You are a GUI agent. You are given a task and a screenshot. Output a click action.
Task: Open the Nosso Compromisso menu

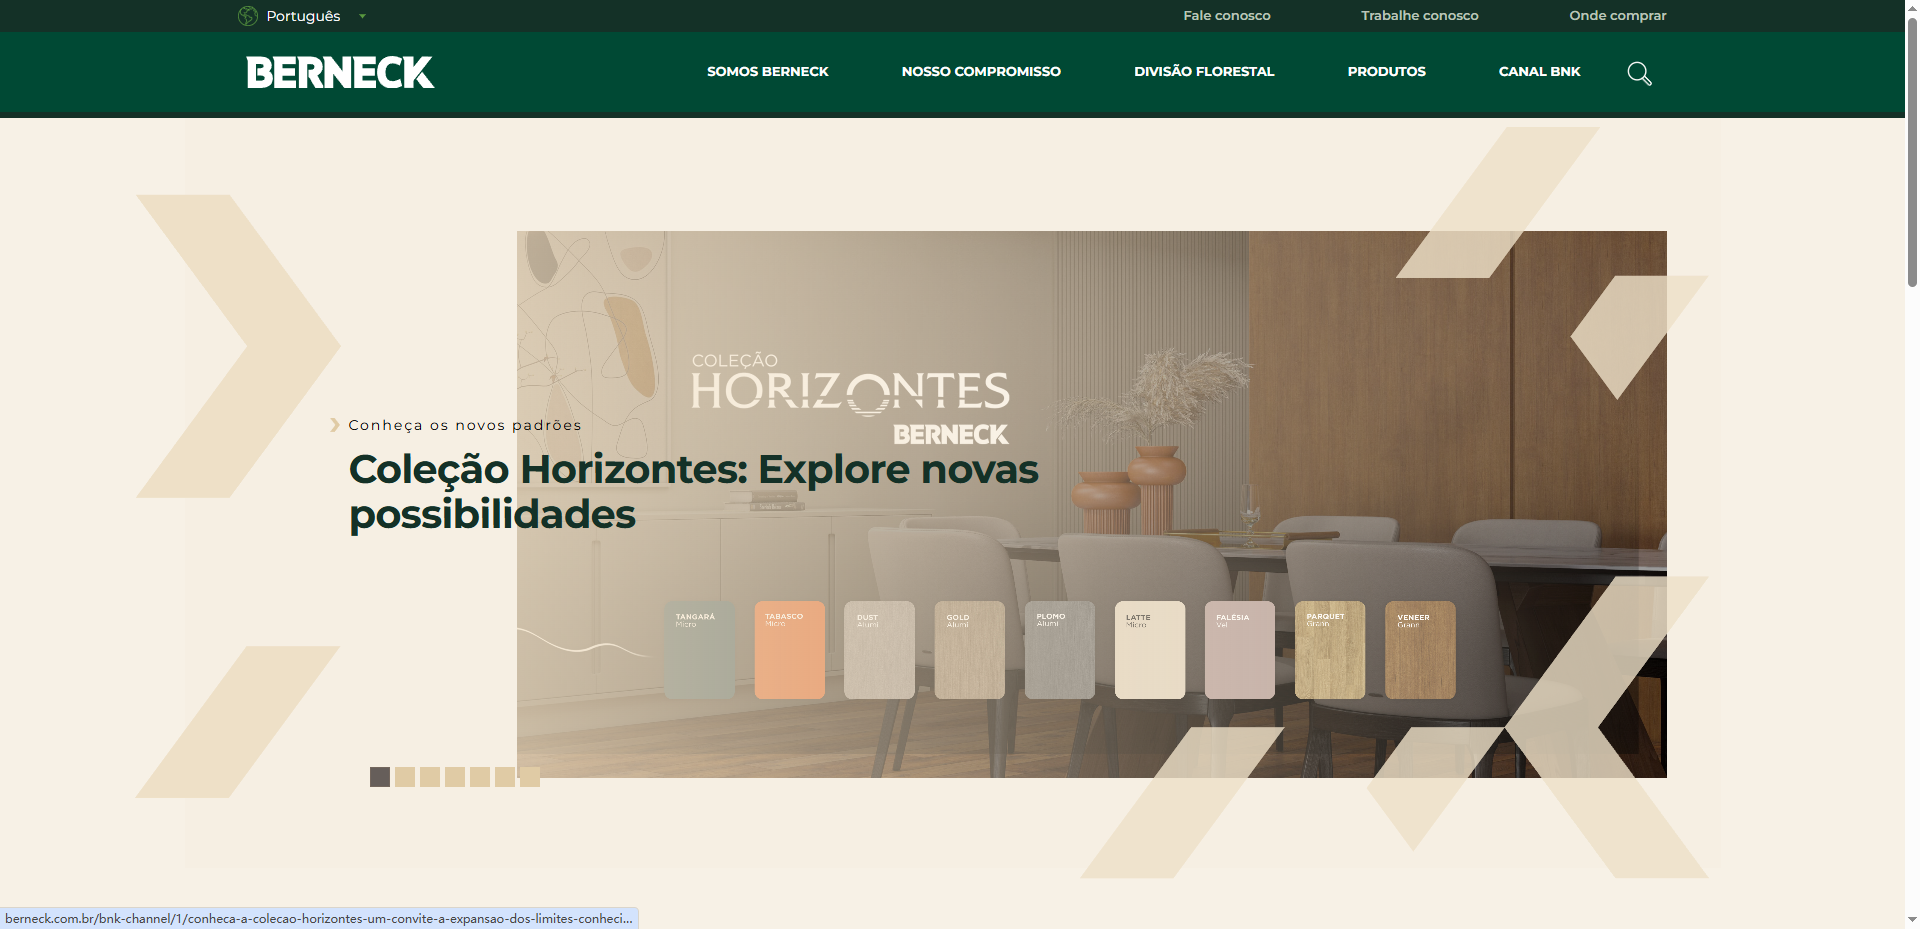pyautogui.click(x=980, y=72)
